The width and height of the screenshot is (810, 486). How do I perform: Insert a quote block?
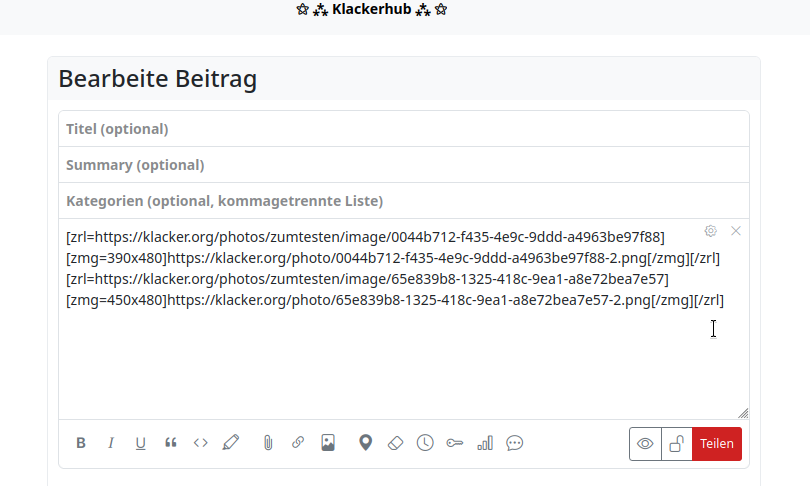coord(171,443)
